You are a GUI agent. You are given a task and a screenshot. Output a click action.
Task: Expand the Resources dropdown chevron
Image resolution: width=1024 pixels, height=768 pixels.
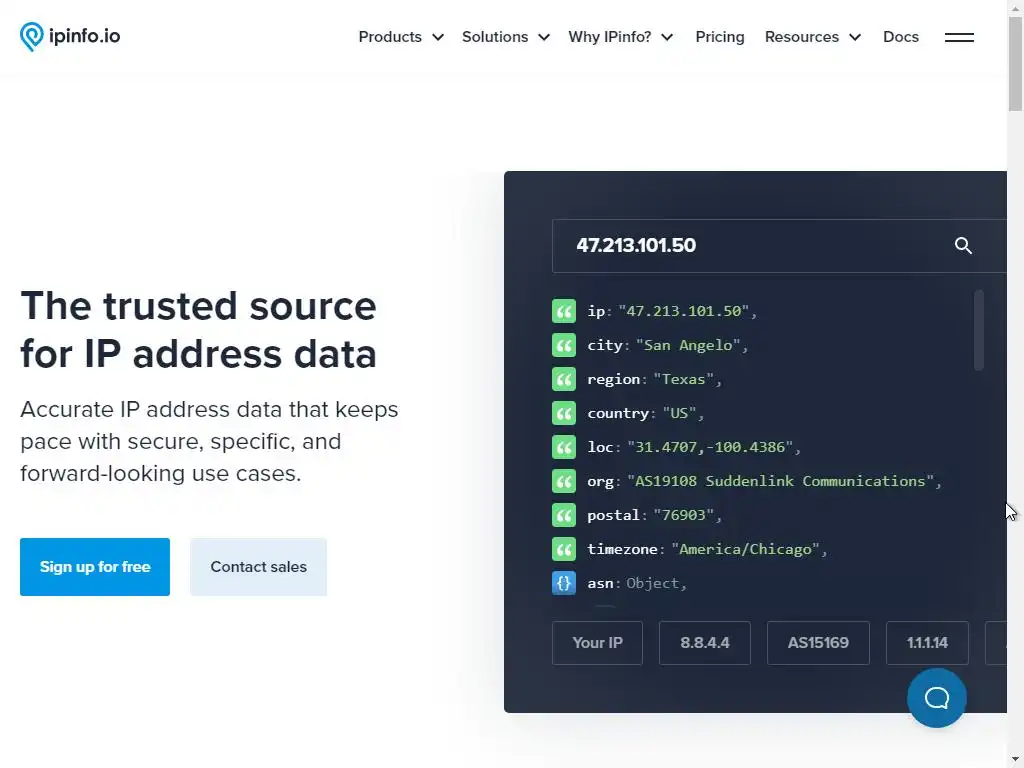855,37
